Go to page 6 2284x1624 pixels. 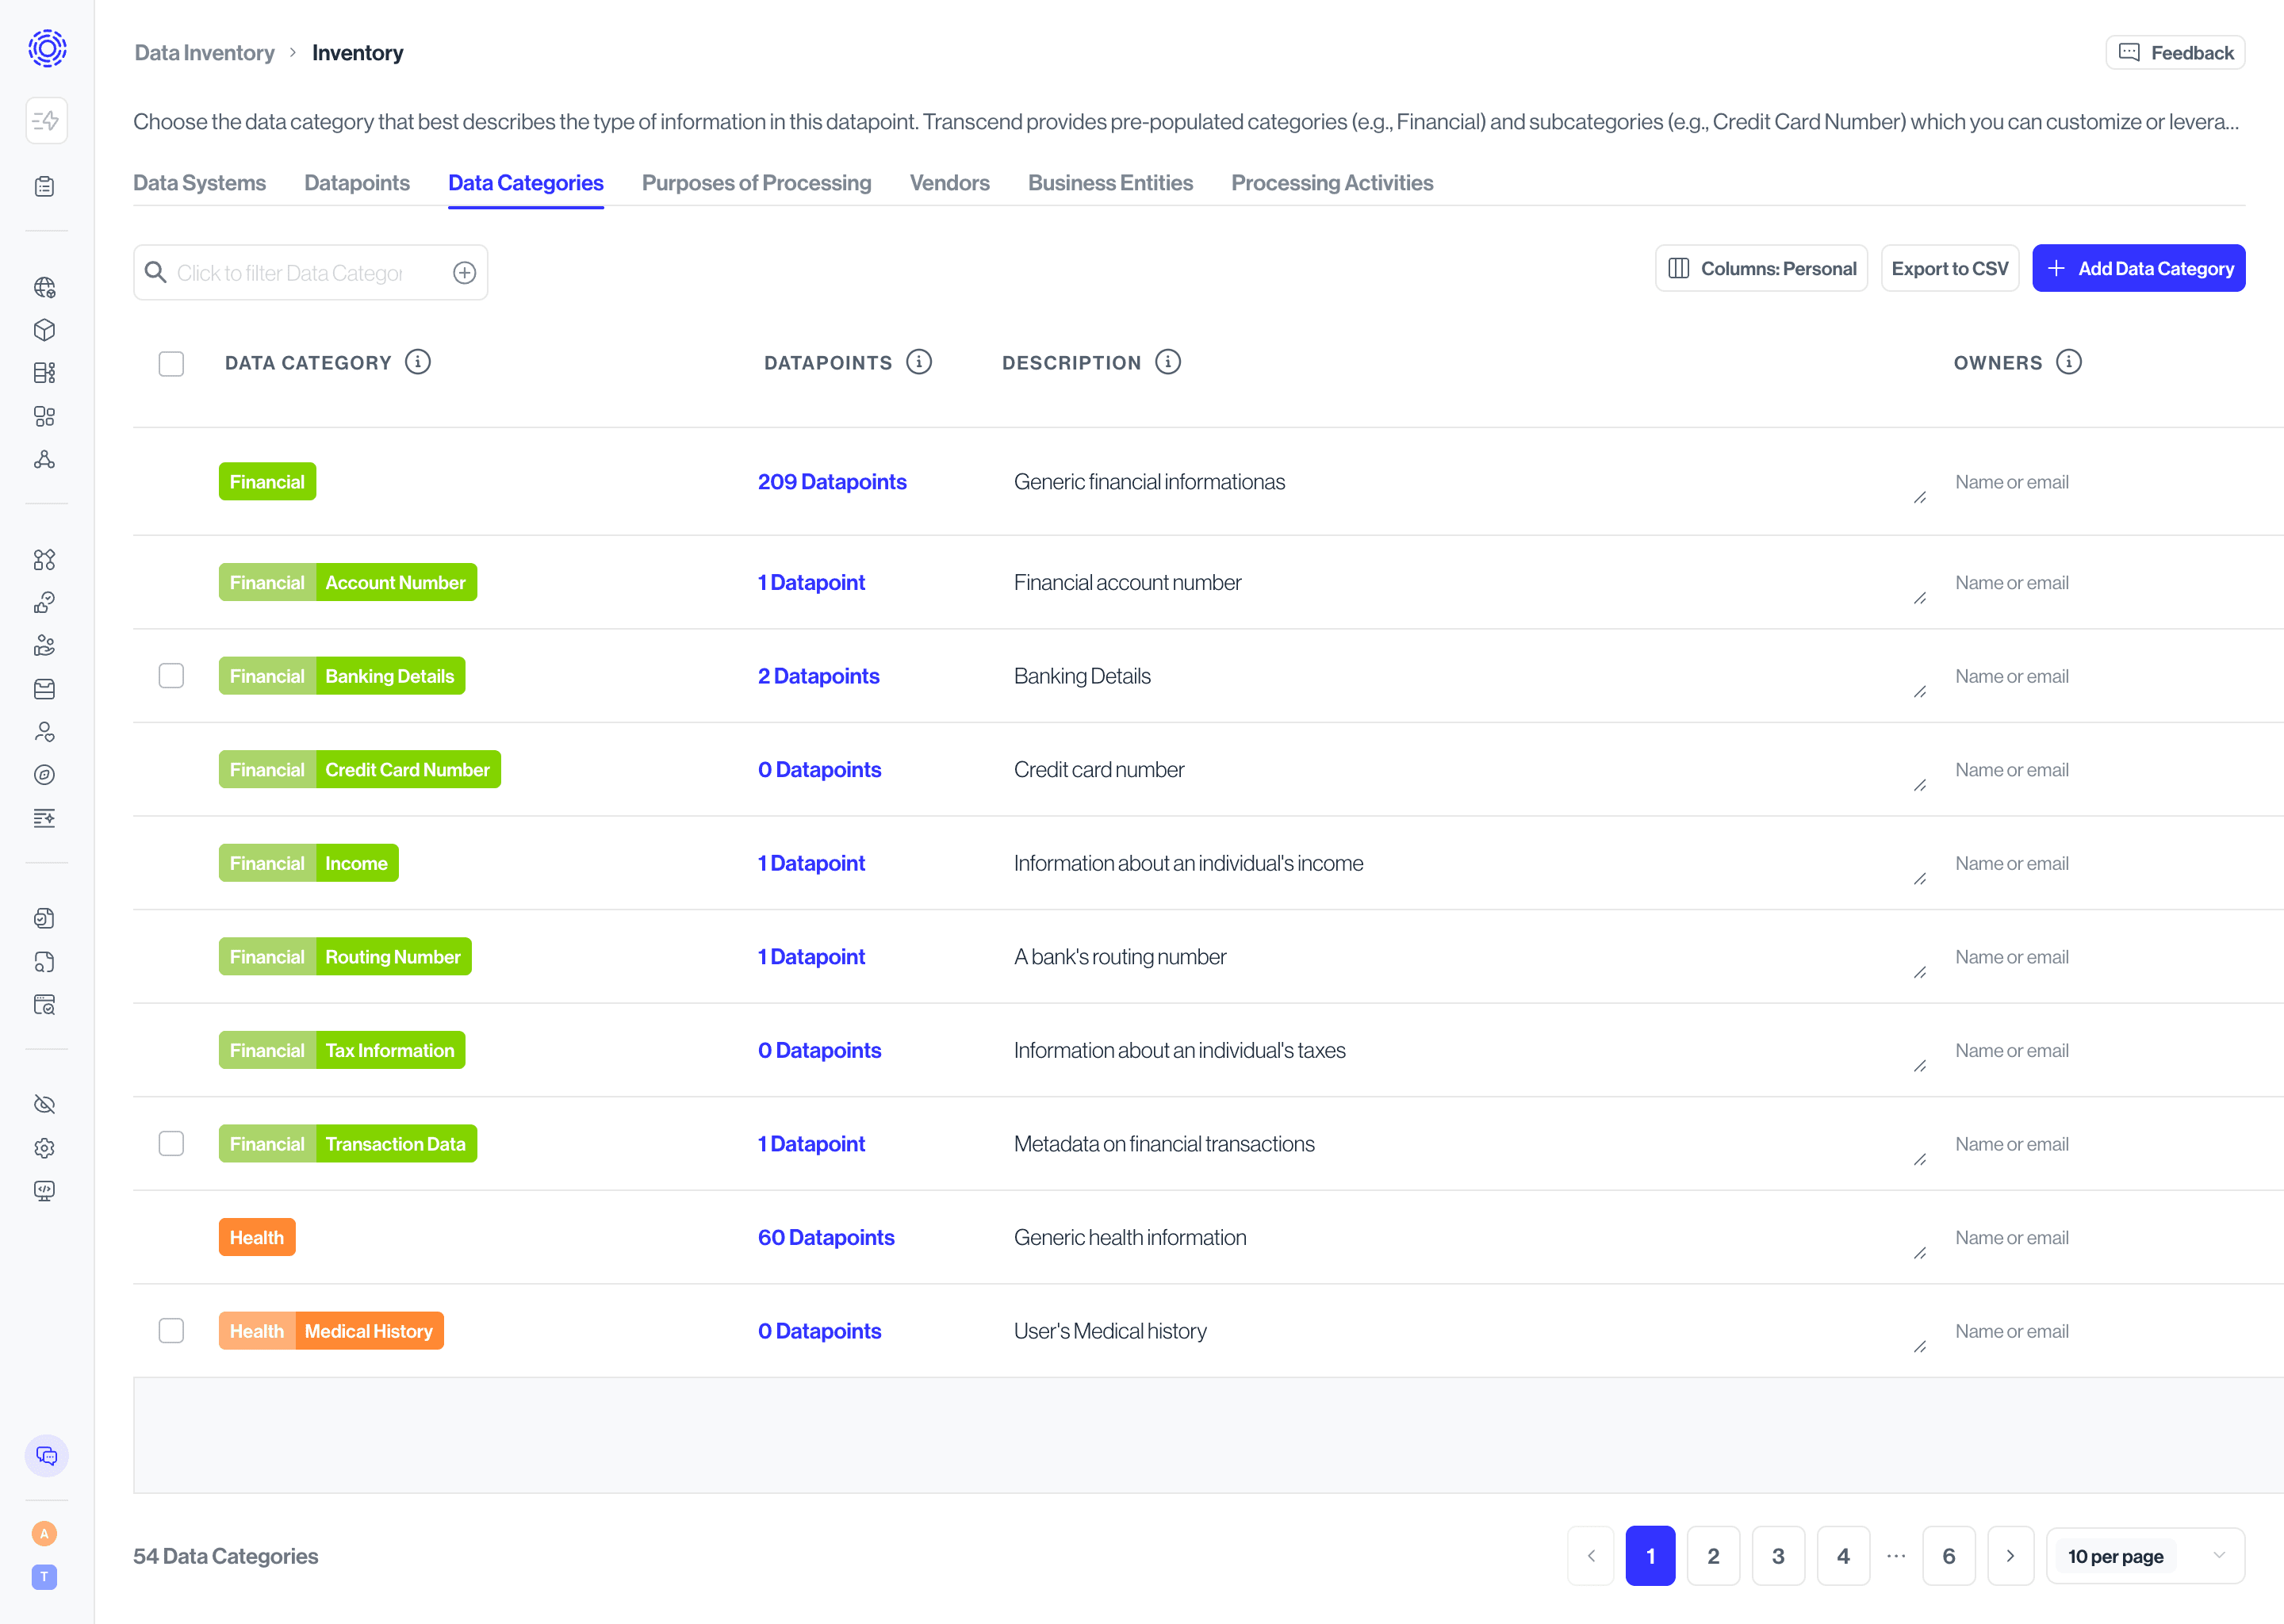click(1948, 1556)
